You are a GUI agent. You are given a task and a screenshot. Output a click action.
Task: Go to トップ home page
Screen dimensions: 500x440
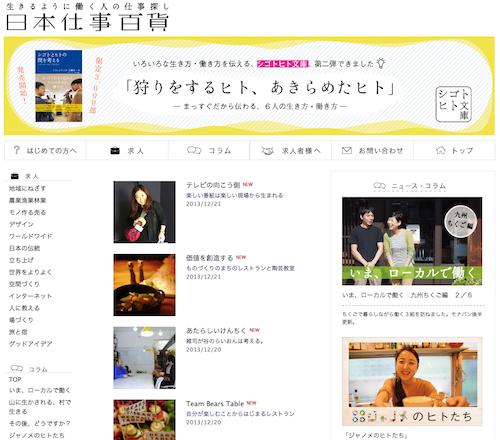click(454, 151)
